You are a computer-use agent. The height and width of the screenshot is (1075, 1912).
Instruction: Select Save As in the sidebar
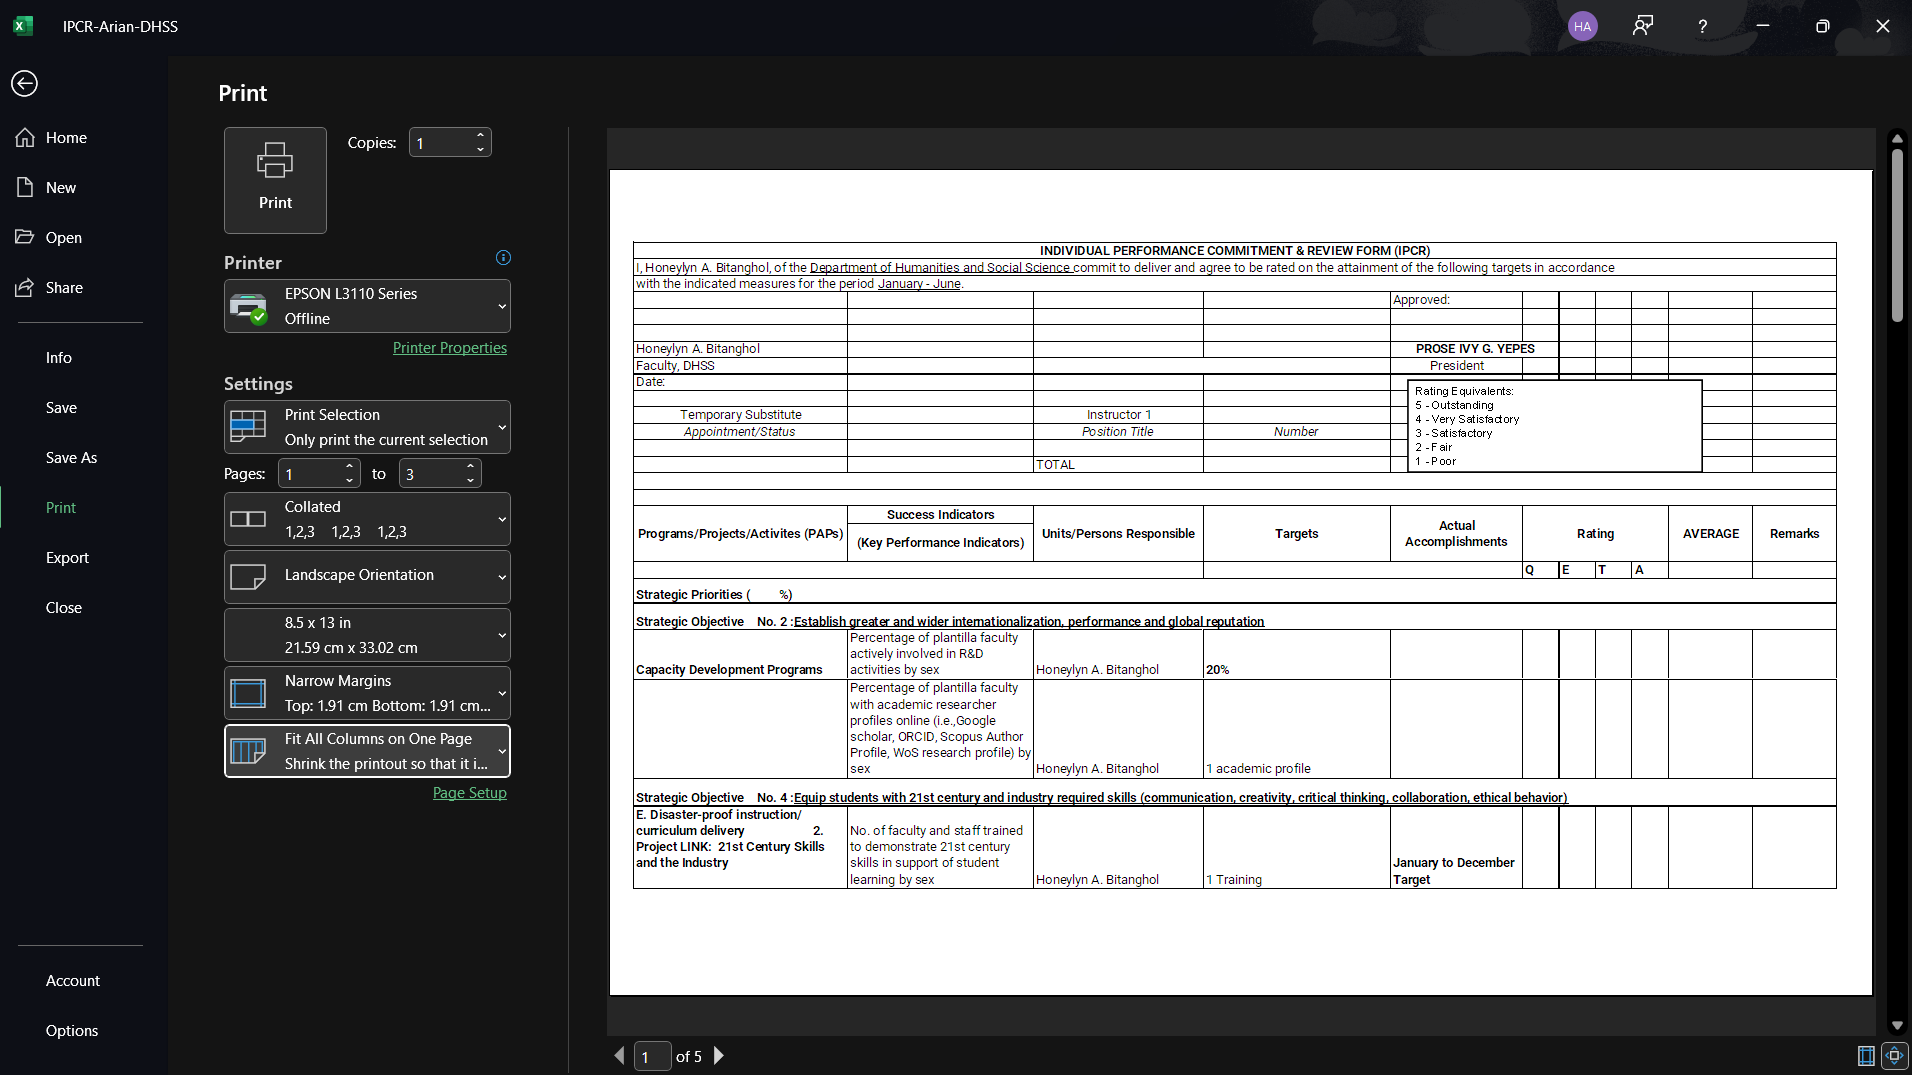71,458
